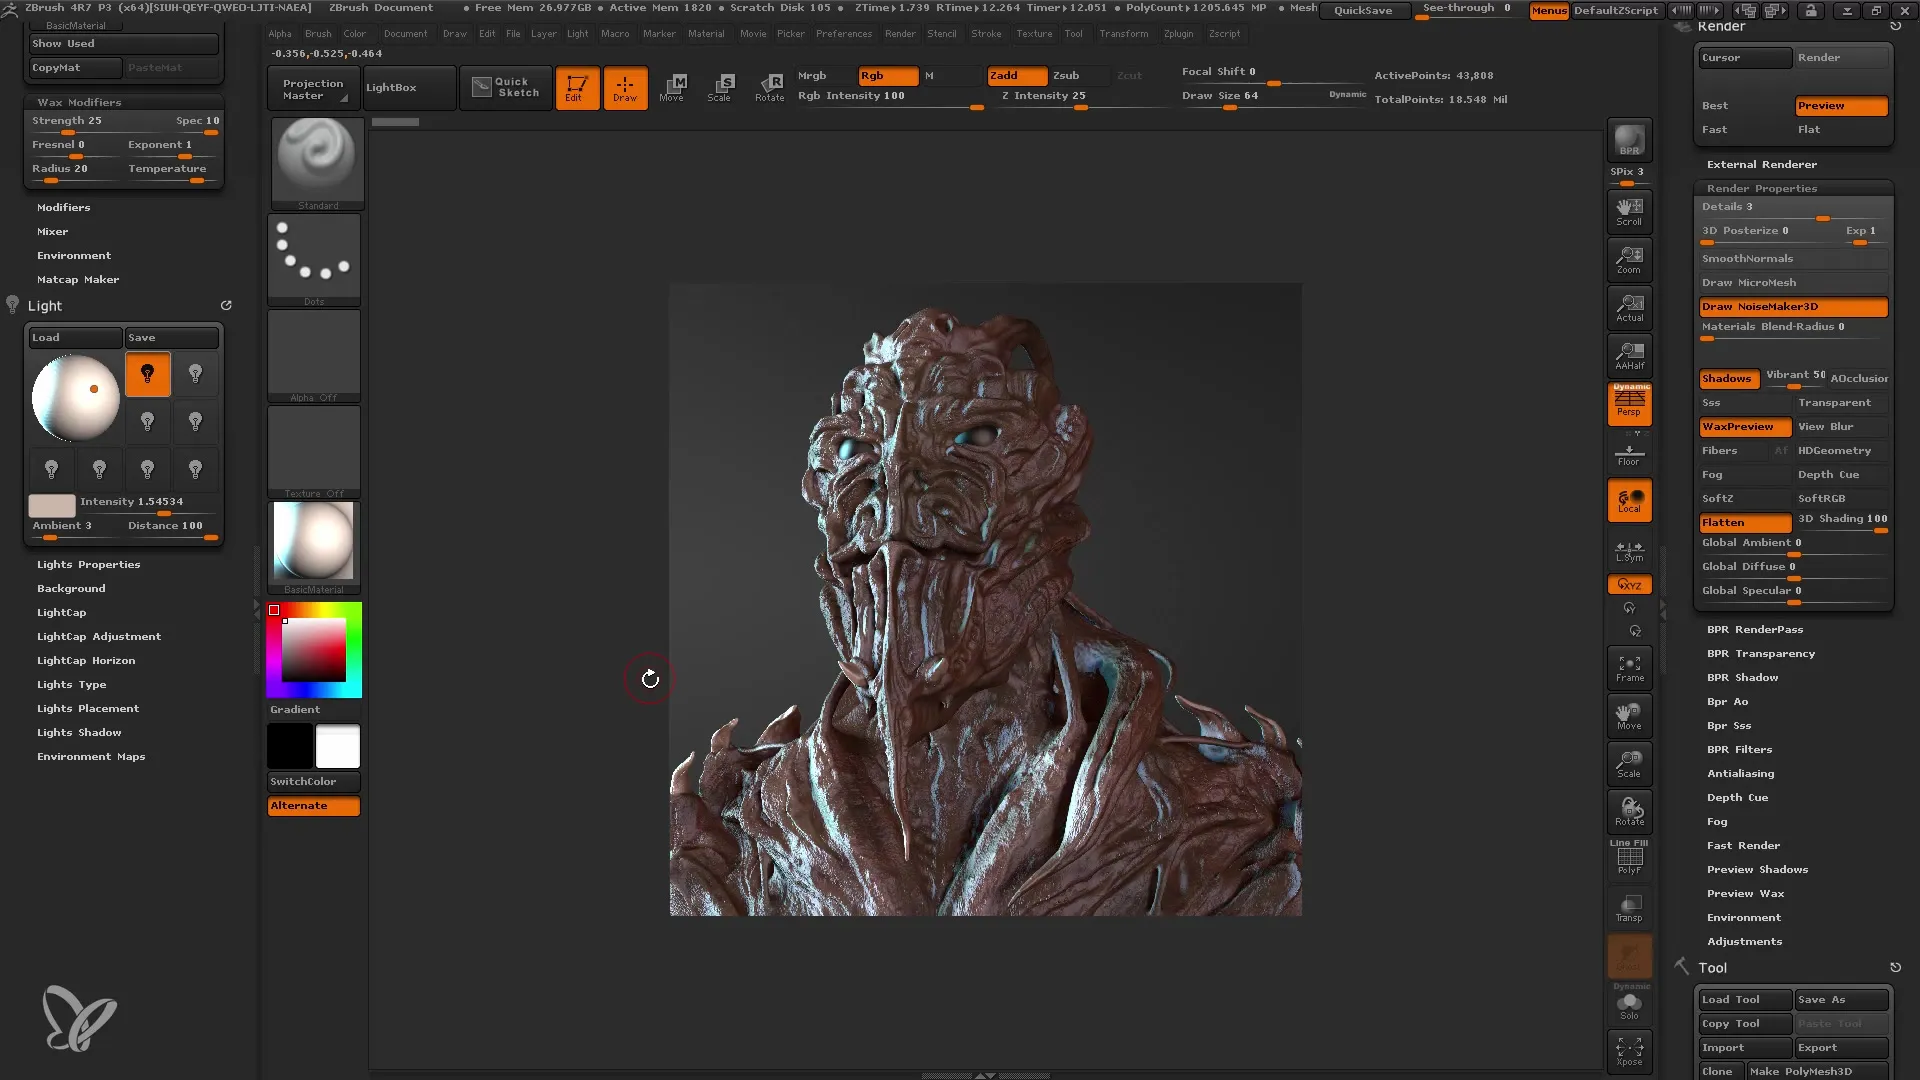Image resolution: width=1920 pixels, height=1080 pixels.
Task: Click the Alternate color switch button
Action: pos(313,804)
